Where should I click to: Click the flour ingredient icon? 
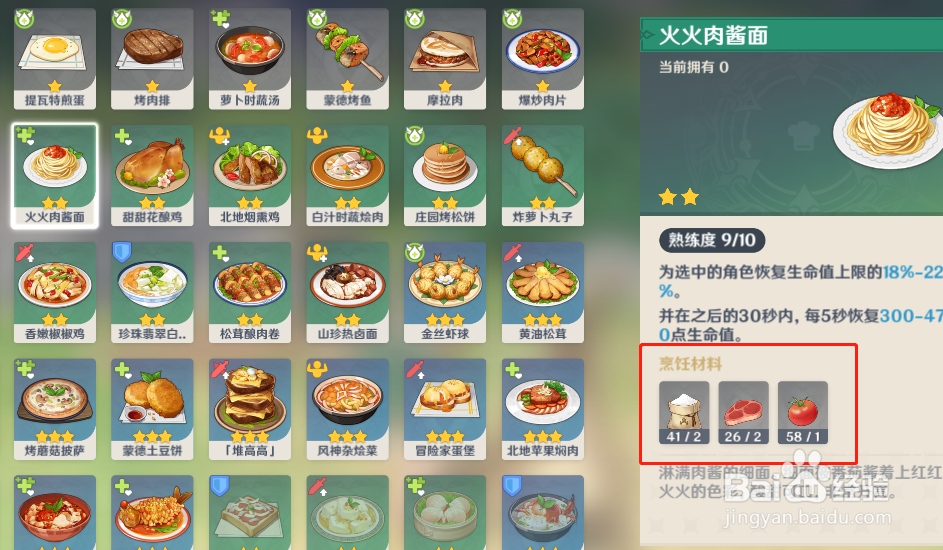point(684,412)
